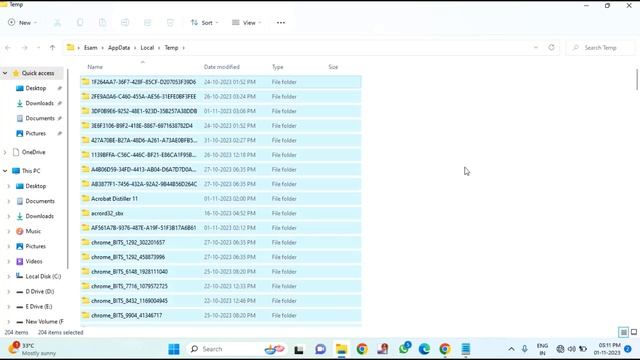The image size is (640, 360).
Task: Click Esam in the address path
Action: 91,48
